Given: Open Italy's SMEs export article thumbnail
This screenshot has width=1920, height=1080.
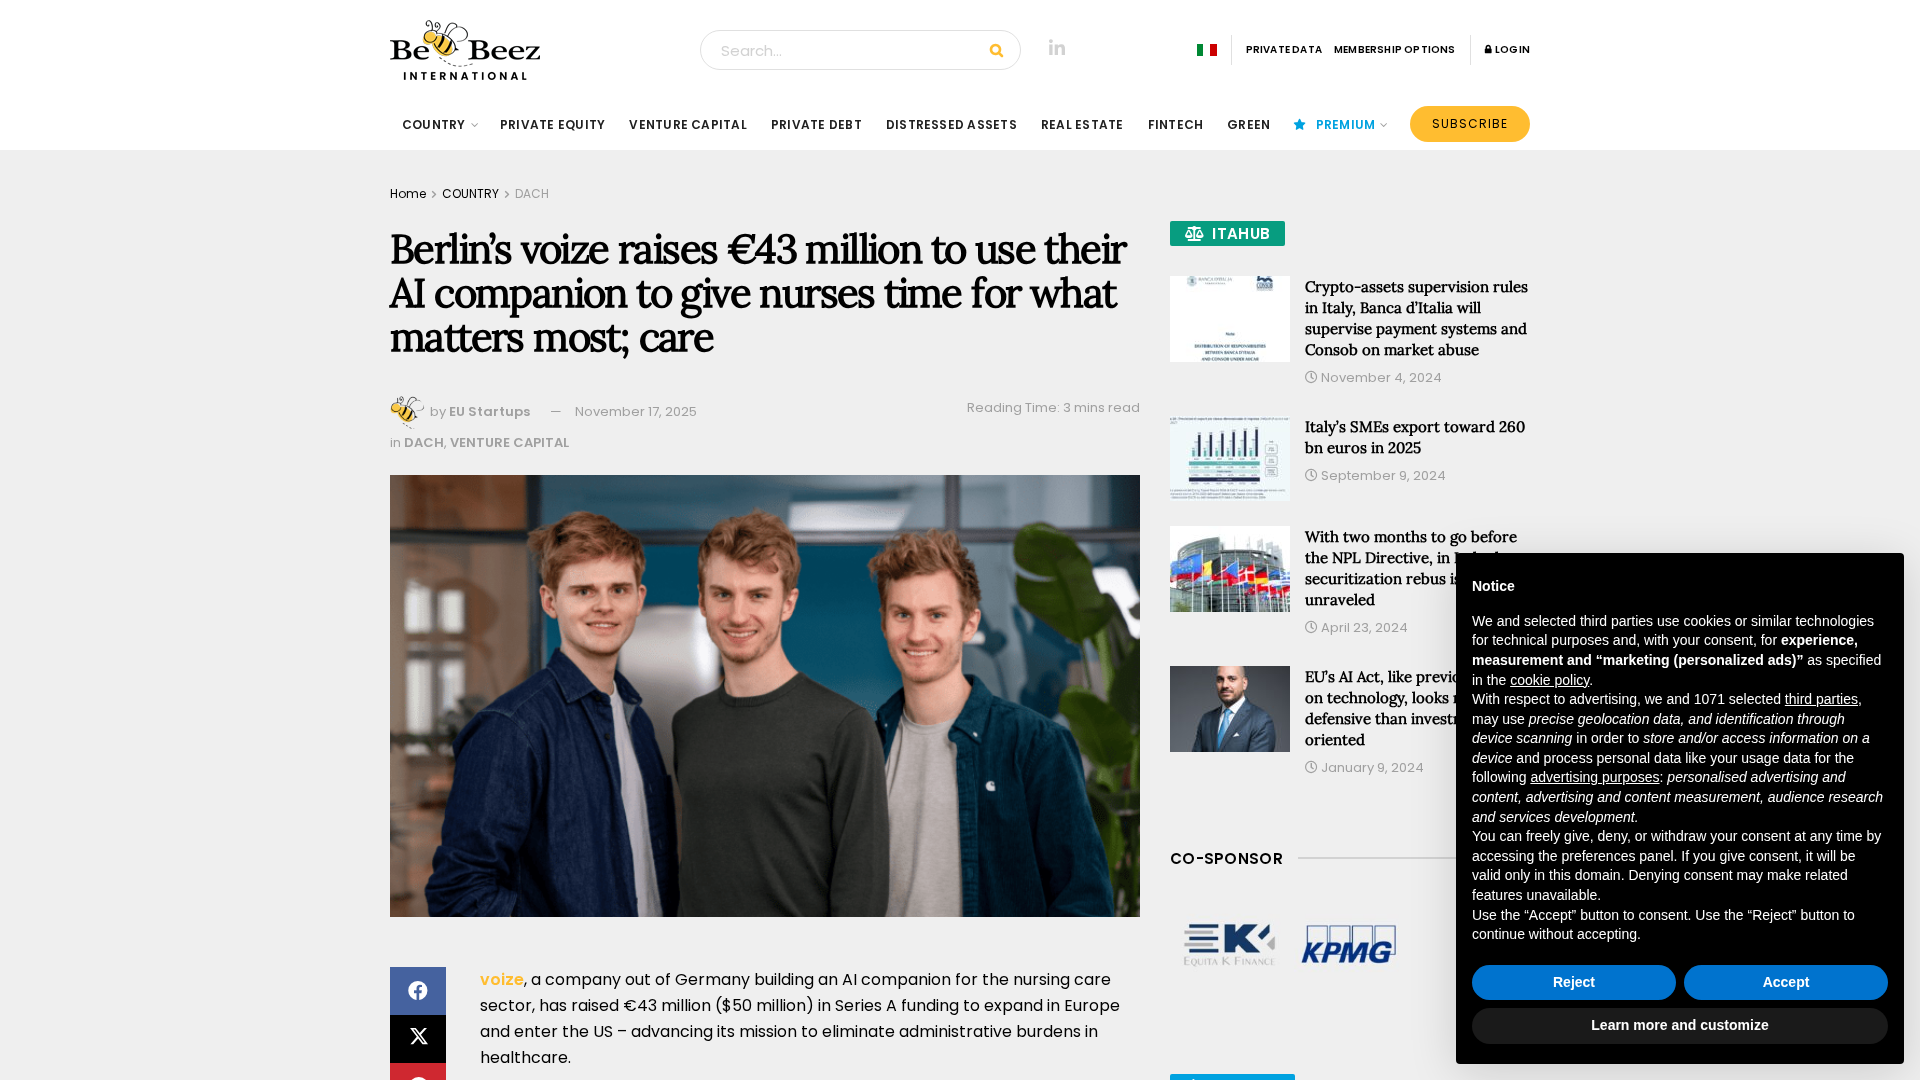Looking at the screenshot, I should (x=1229, y=459).
